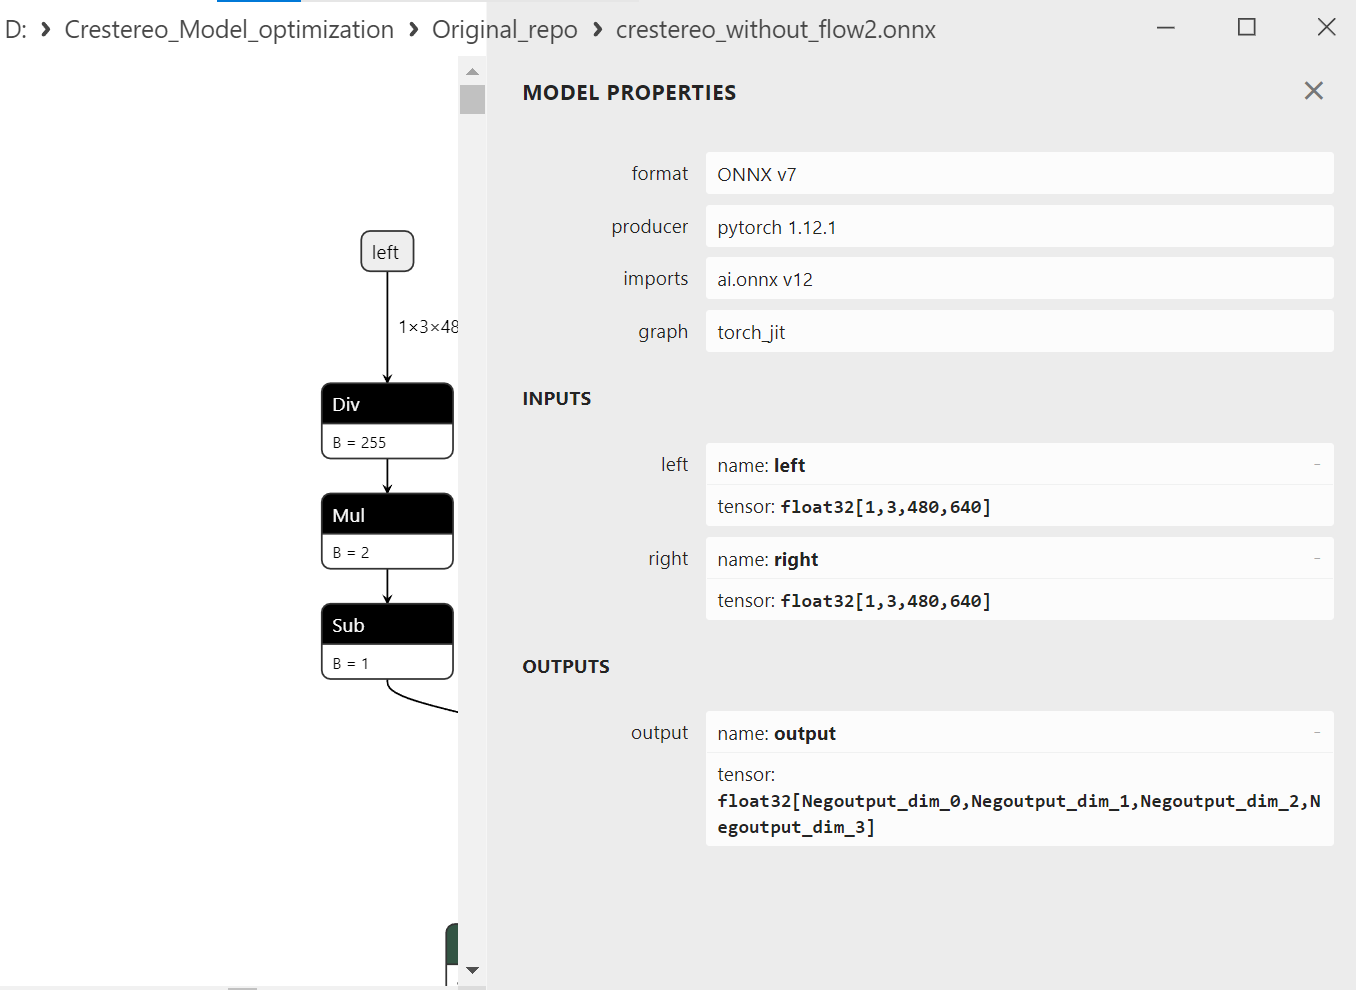Navigate to Original_repo via breadcrumb

(505, 29)
